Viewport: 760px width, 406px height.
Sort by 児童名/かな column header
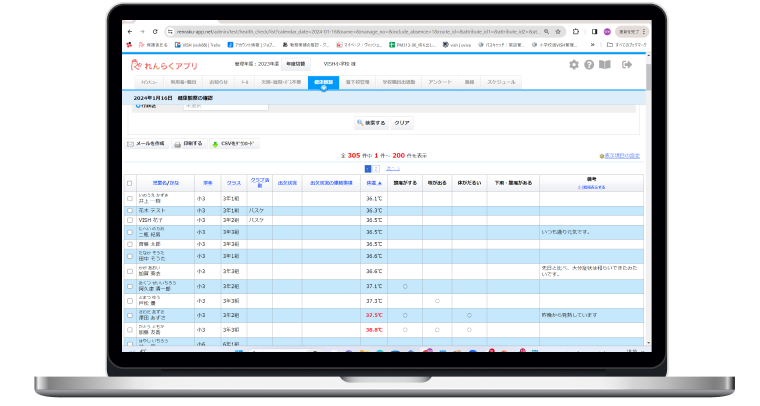coord(166,183)
